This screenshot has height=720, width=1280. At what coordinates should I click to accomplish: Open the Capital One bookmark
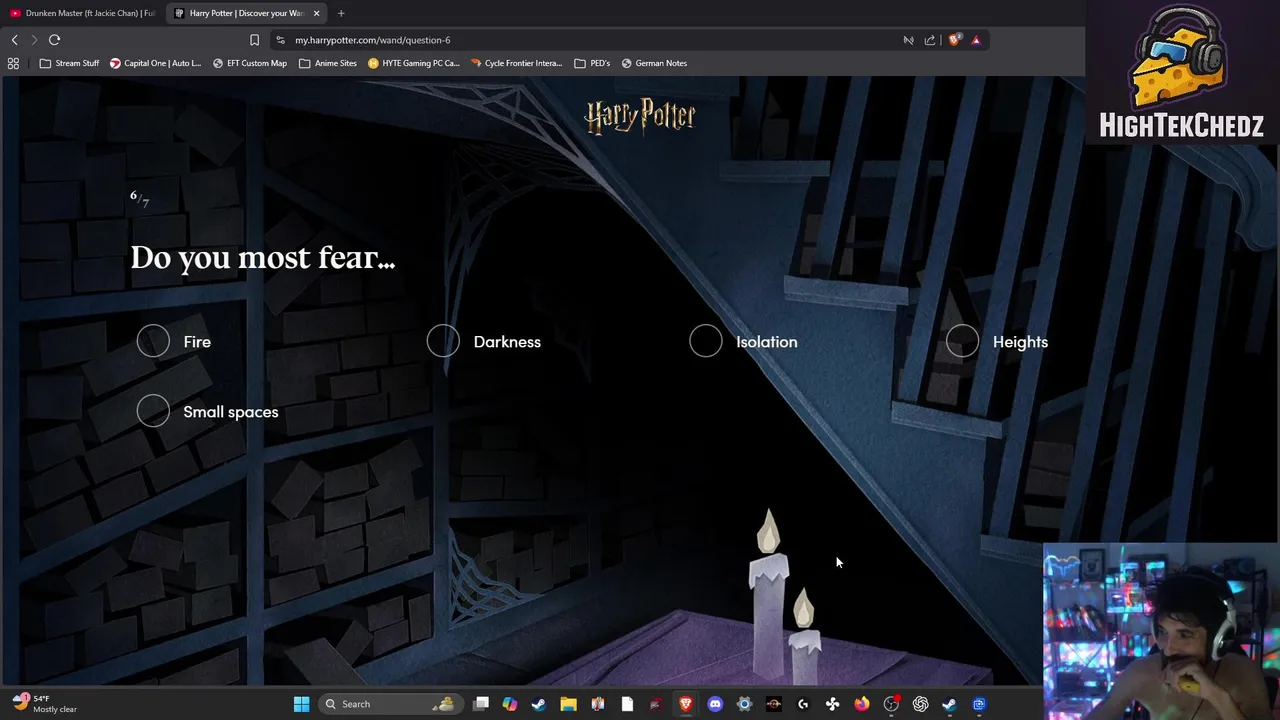point(155,63)
